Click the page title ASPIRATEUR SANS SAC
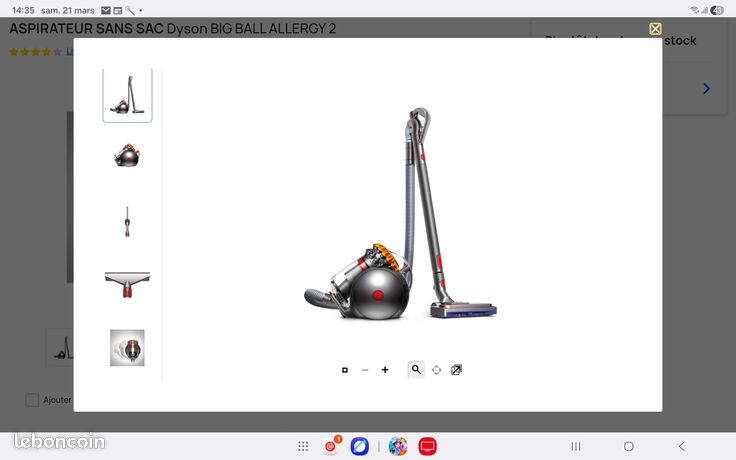 (86, 29)
